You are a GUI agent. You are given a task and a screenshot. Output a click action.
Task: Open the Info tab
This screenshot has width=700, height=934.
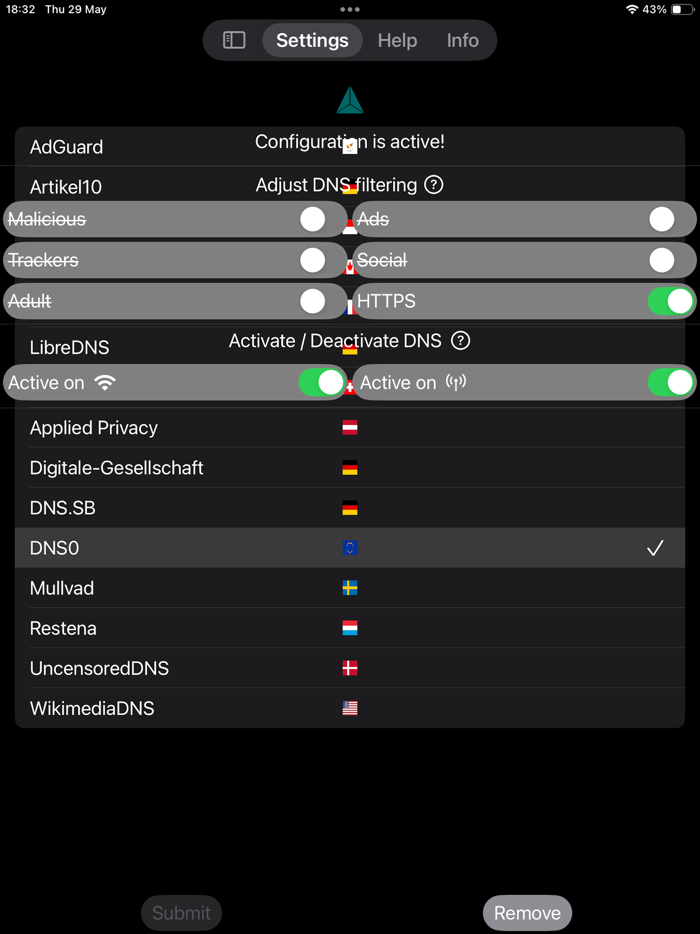point(462,40)
